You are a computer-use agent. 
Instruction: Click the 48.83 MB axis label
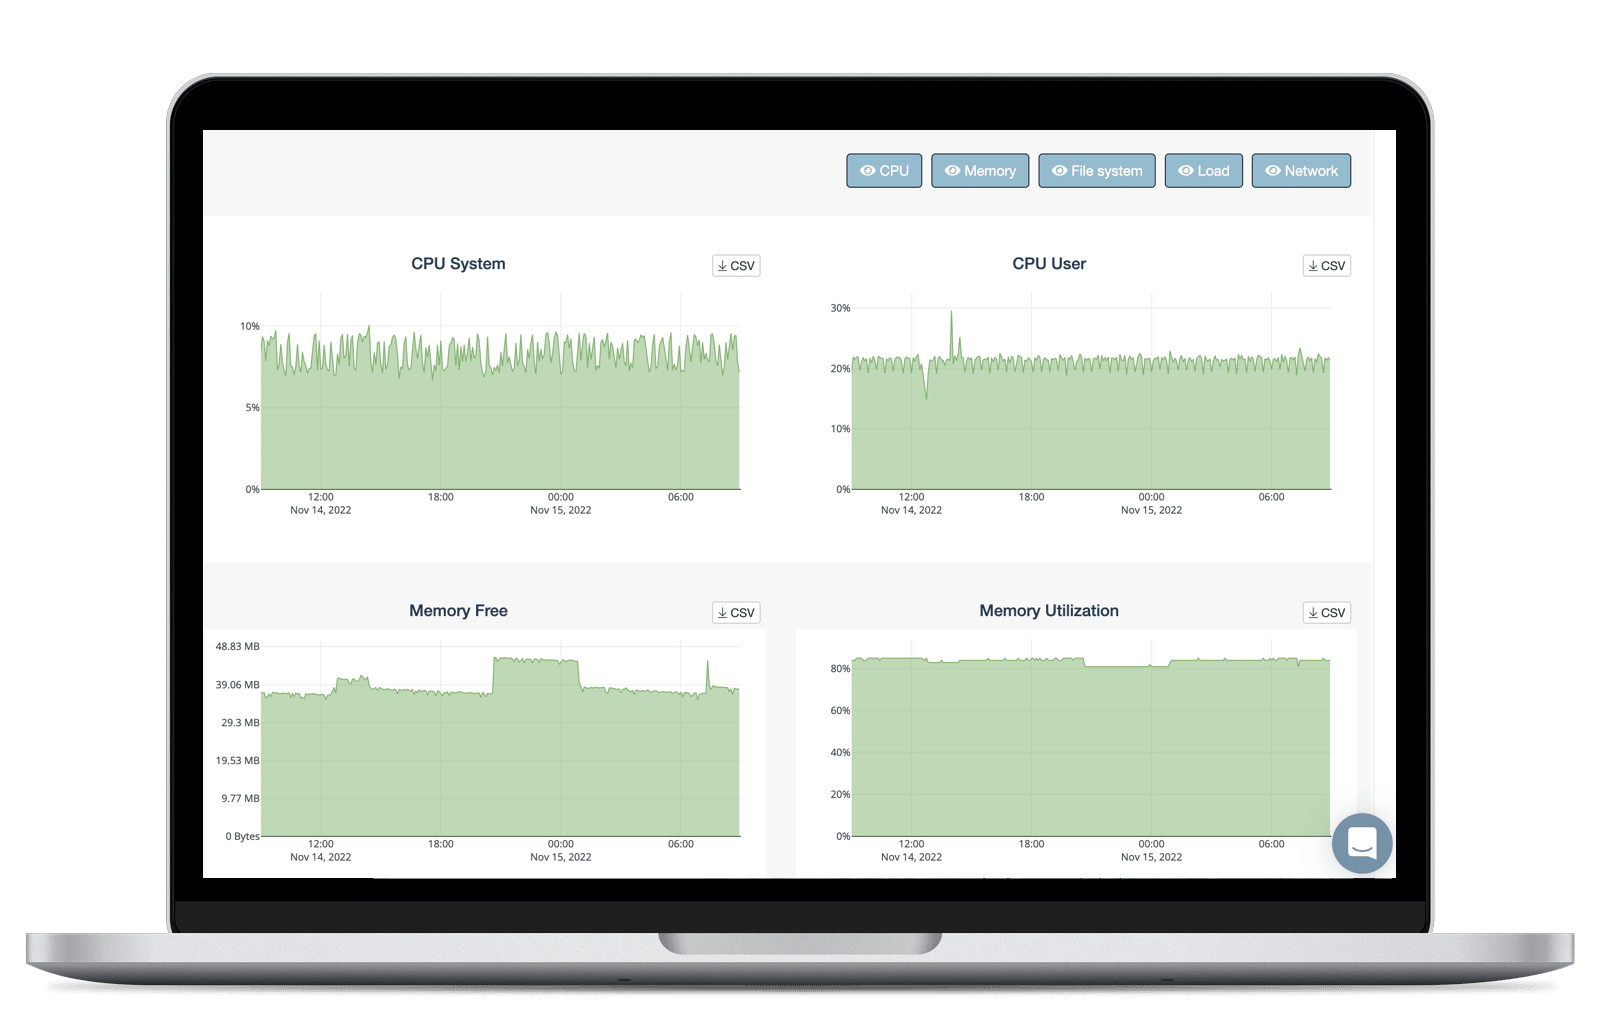coord(237,647)
